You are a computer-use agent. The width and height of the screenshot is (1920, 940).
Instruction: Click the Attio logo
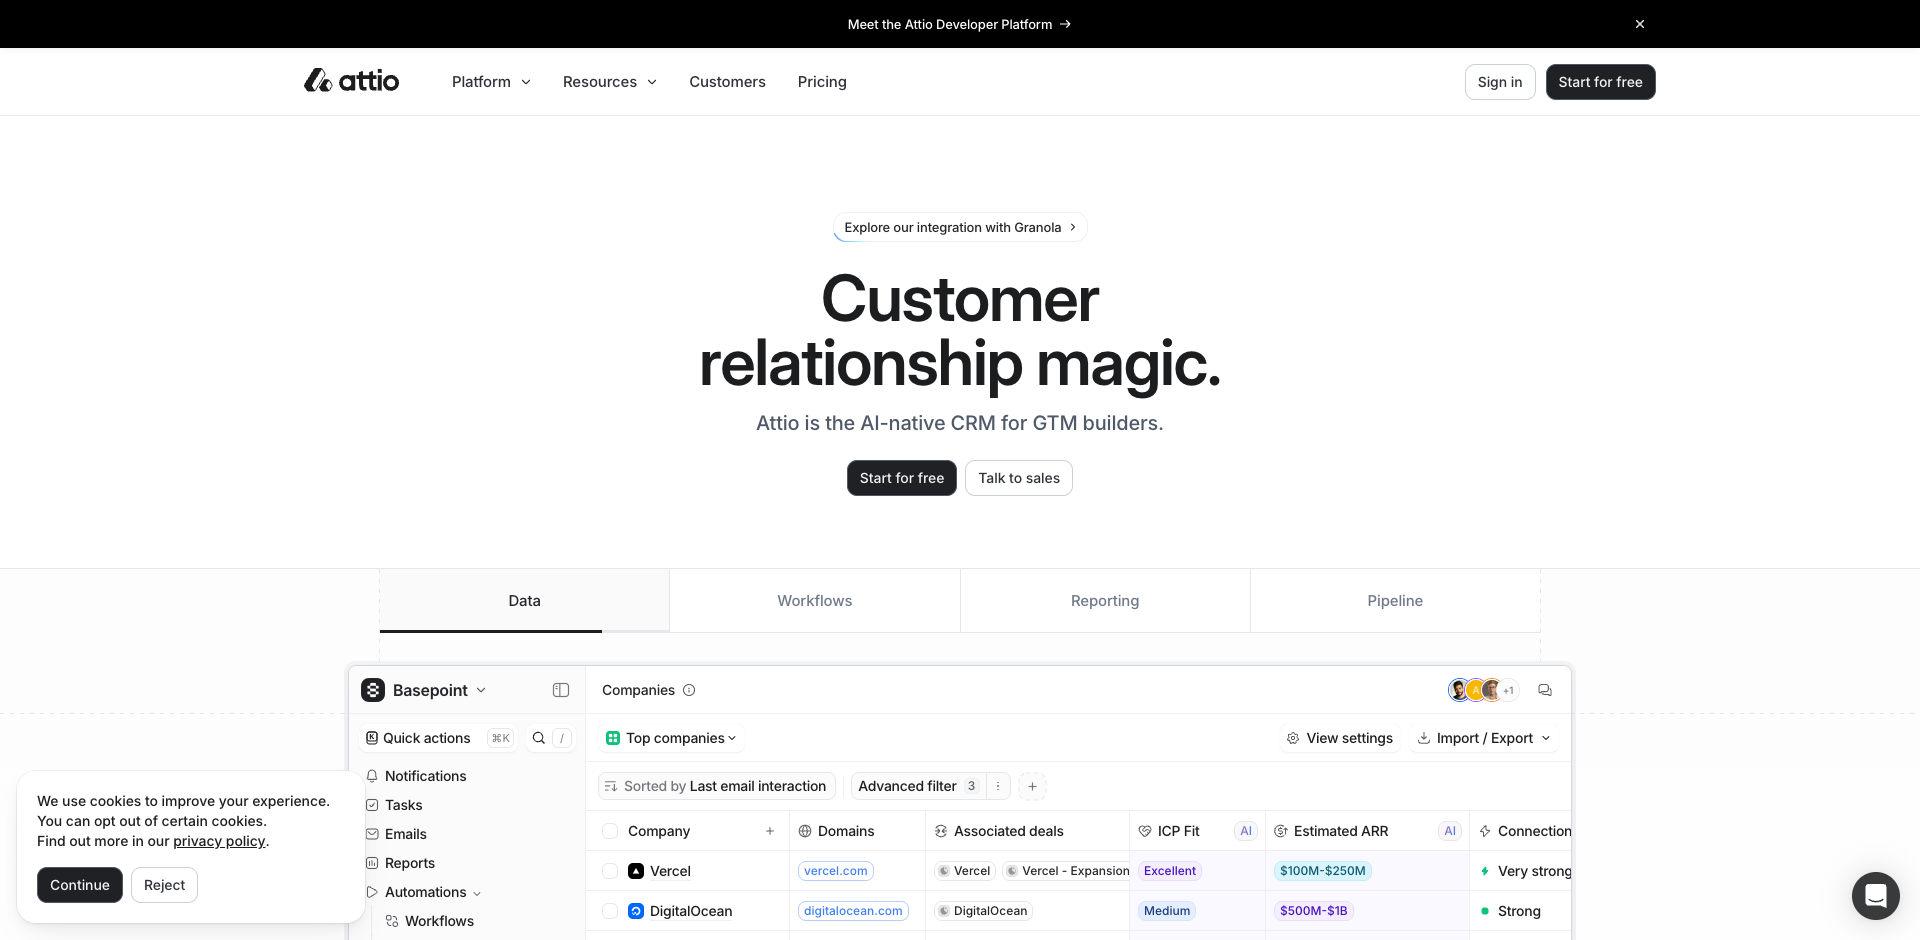point(351,81)
